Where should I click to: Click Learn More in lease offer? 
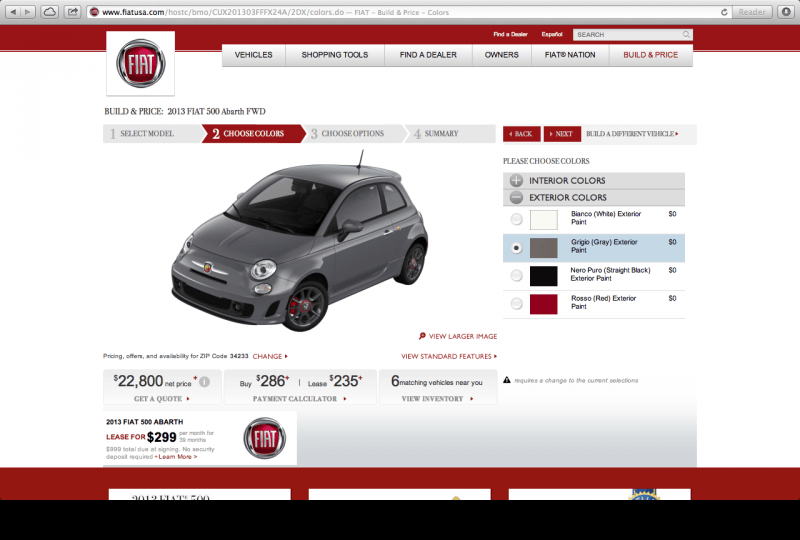point(177,457)
